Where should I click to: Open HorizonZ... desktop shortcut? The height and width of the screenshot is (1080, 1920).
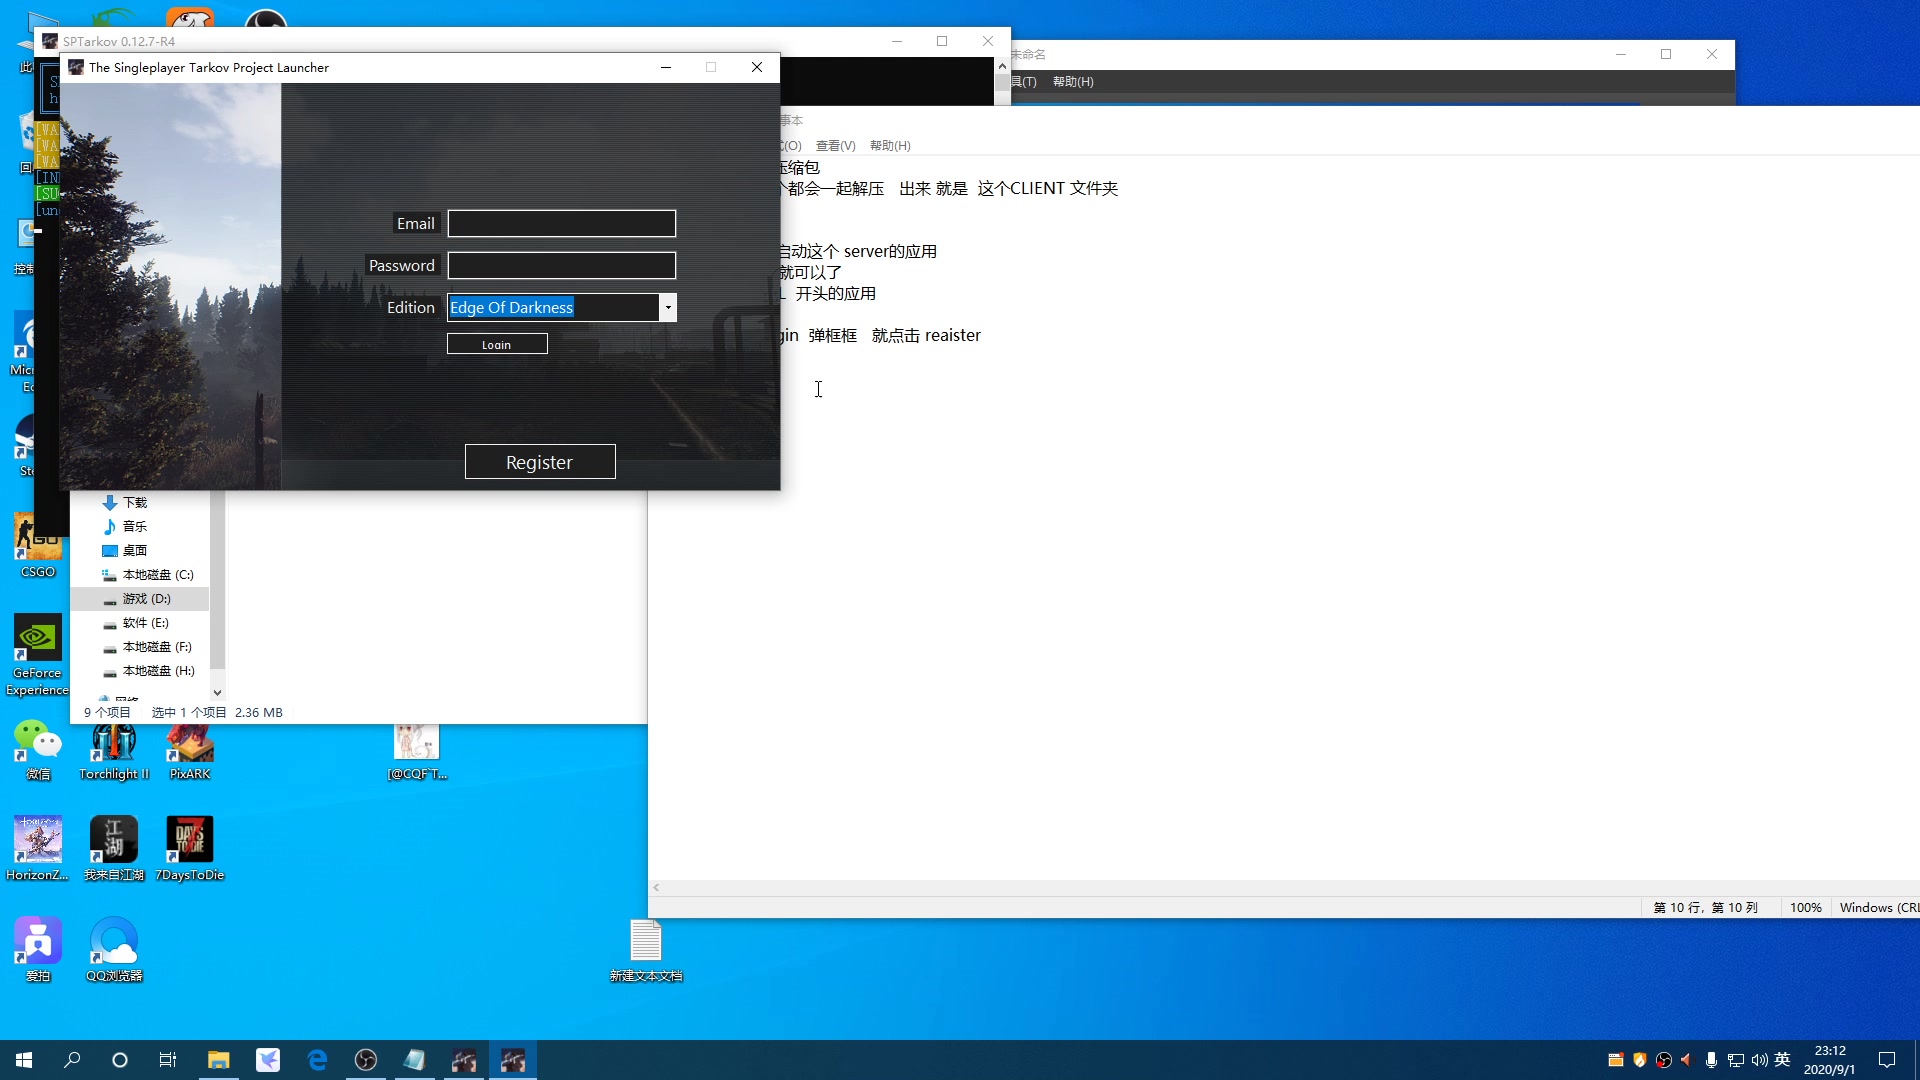38,848
